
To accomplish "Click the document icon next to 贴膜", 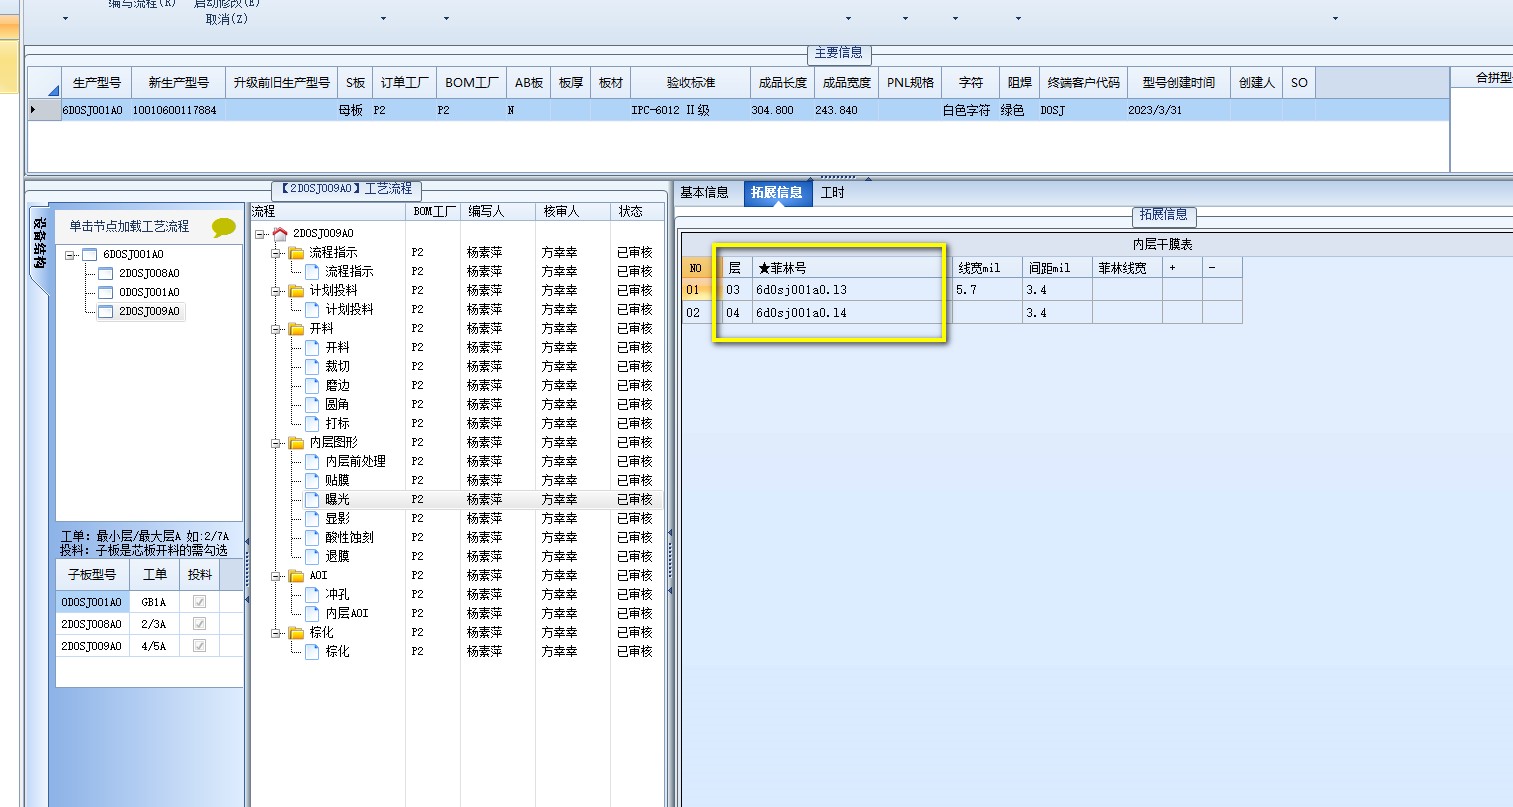I will point(312,480).
